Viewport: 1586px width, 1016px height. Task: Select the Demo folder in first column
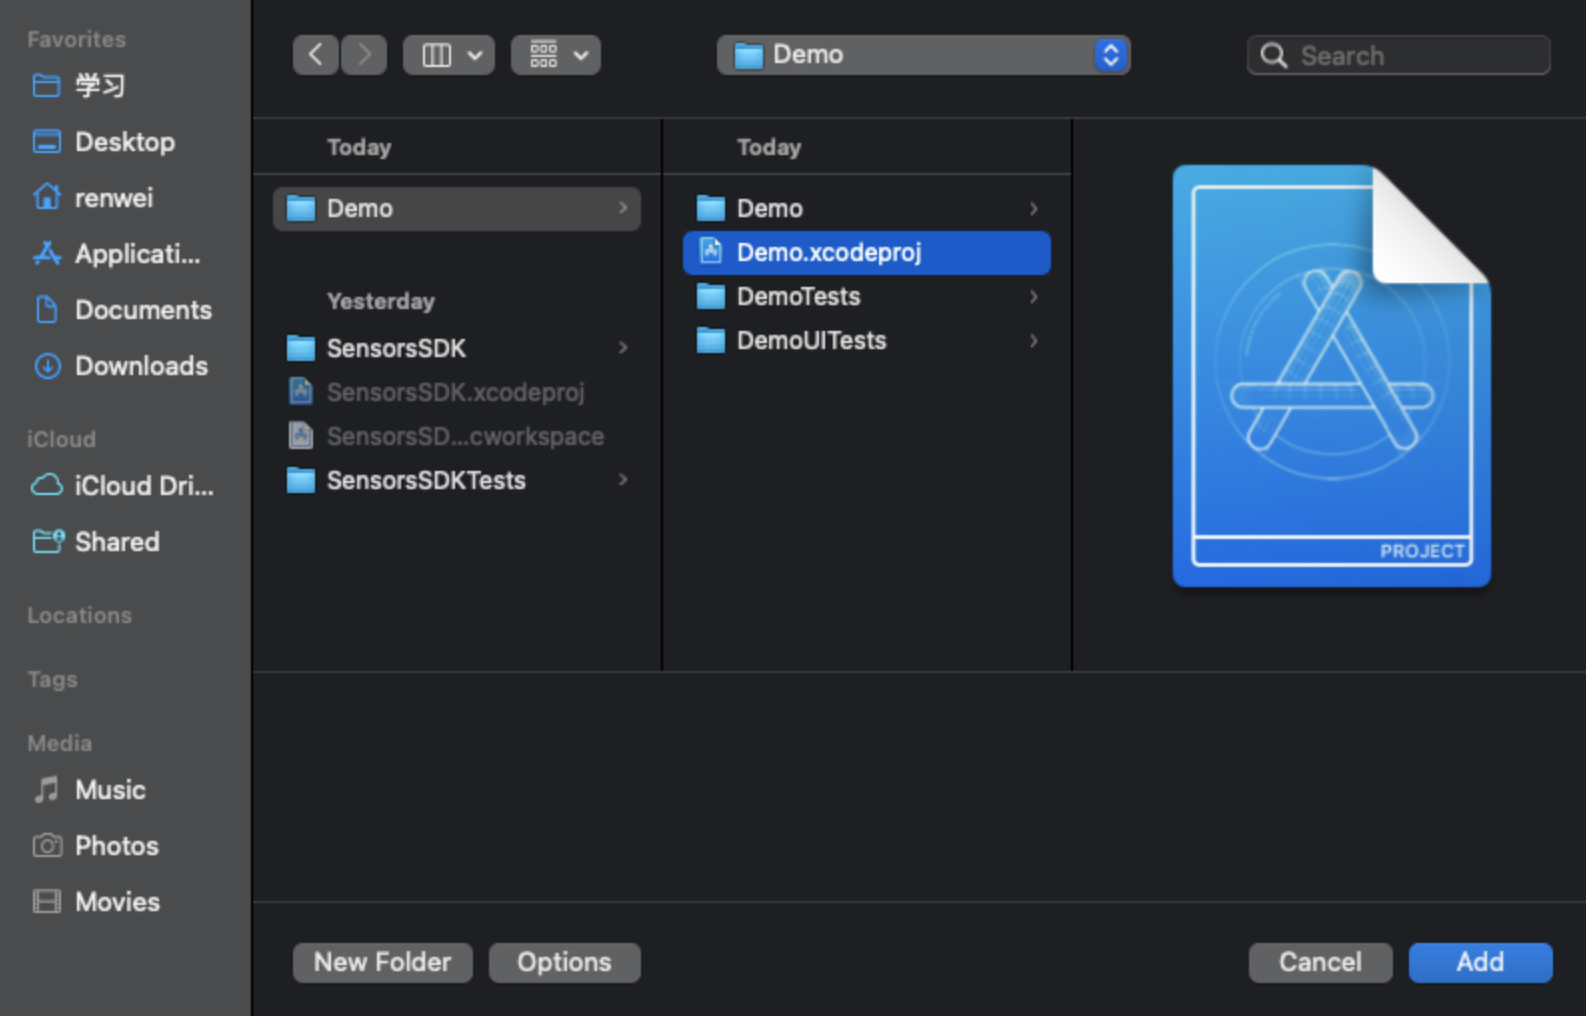click(457, 208)
